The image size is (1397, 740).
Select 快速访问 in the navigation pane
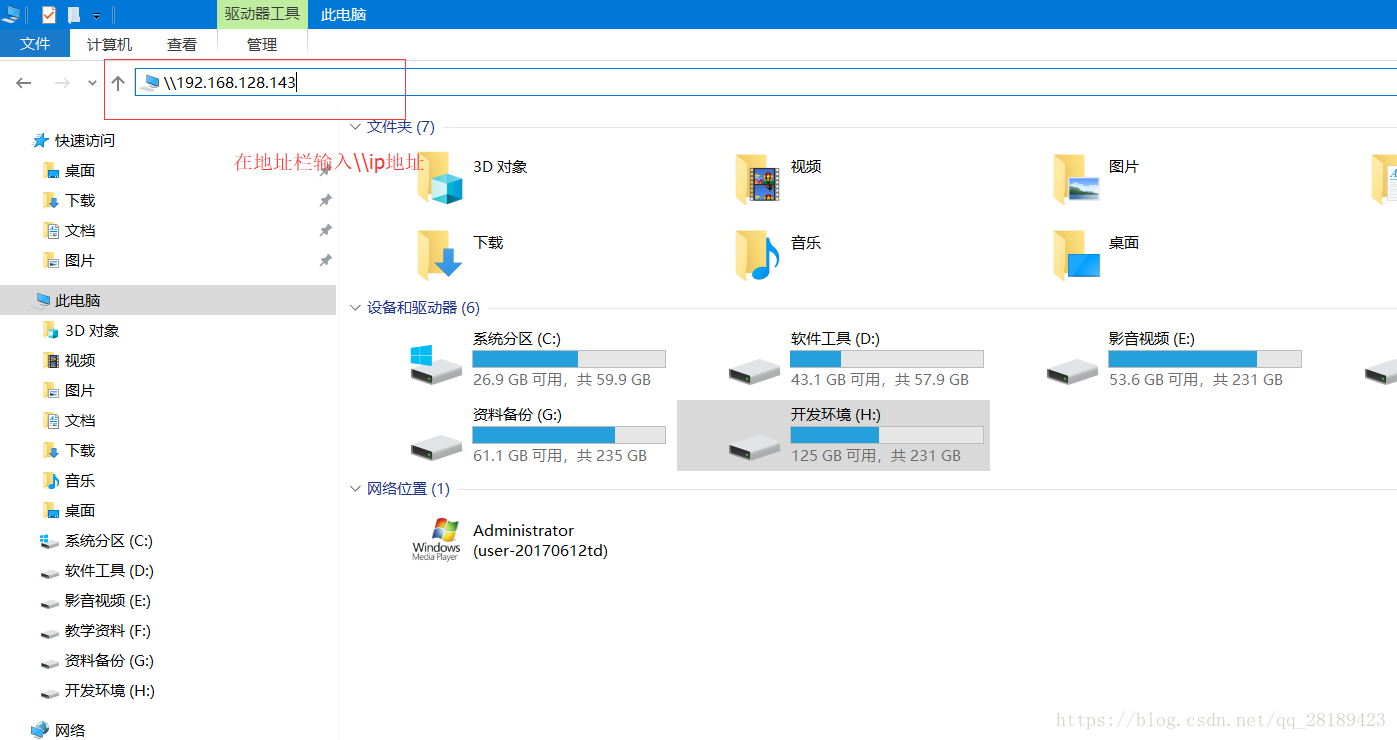coord(84,140)
